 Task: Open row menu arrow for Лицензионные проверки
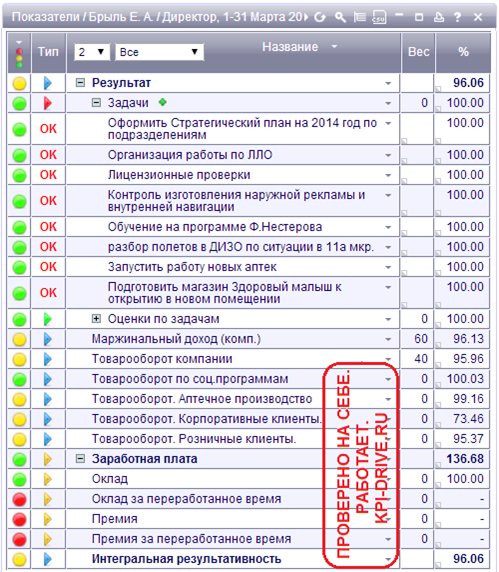click(388, 175)
